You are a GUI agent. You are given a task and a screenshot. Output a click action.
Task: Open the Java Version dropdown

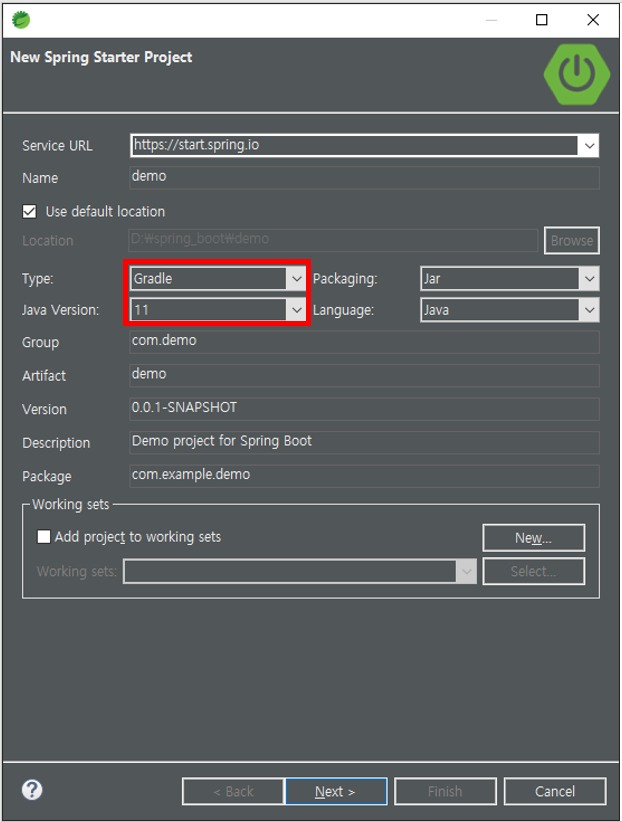pyautogui.click(x=218, y=310)
